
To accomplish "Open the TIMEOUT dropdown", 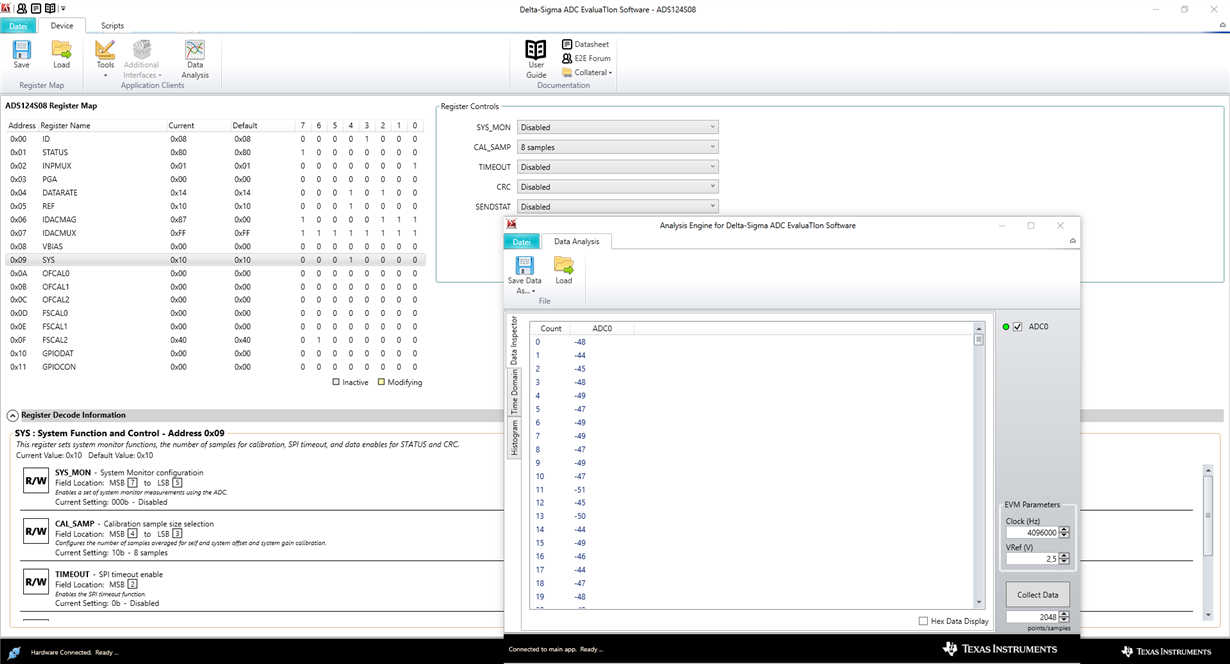I will click(x=618, y=167).
